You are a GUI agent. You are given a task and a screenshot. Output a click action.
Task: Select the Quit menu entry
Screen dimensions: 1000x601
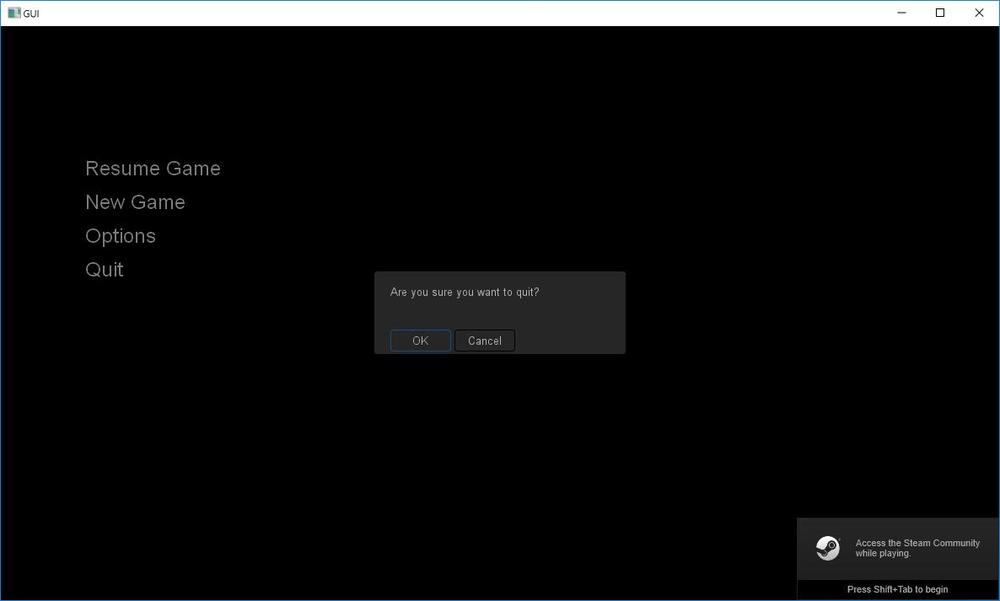[x=105, y=270]
